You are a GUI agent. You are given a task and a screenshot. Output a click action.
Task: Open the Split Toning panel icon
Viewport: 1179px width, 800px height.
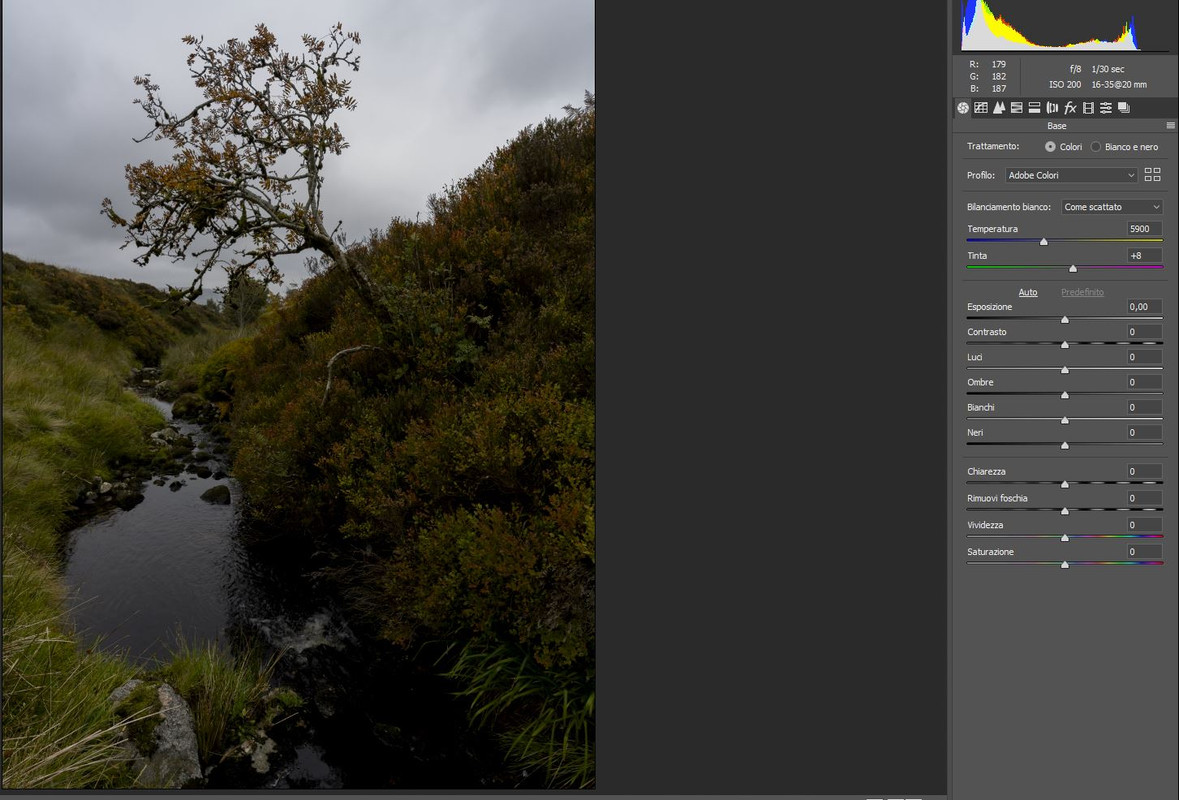coord(1035,108)
